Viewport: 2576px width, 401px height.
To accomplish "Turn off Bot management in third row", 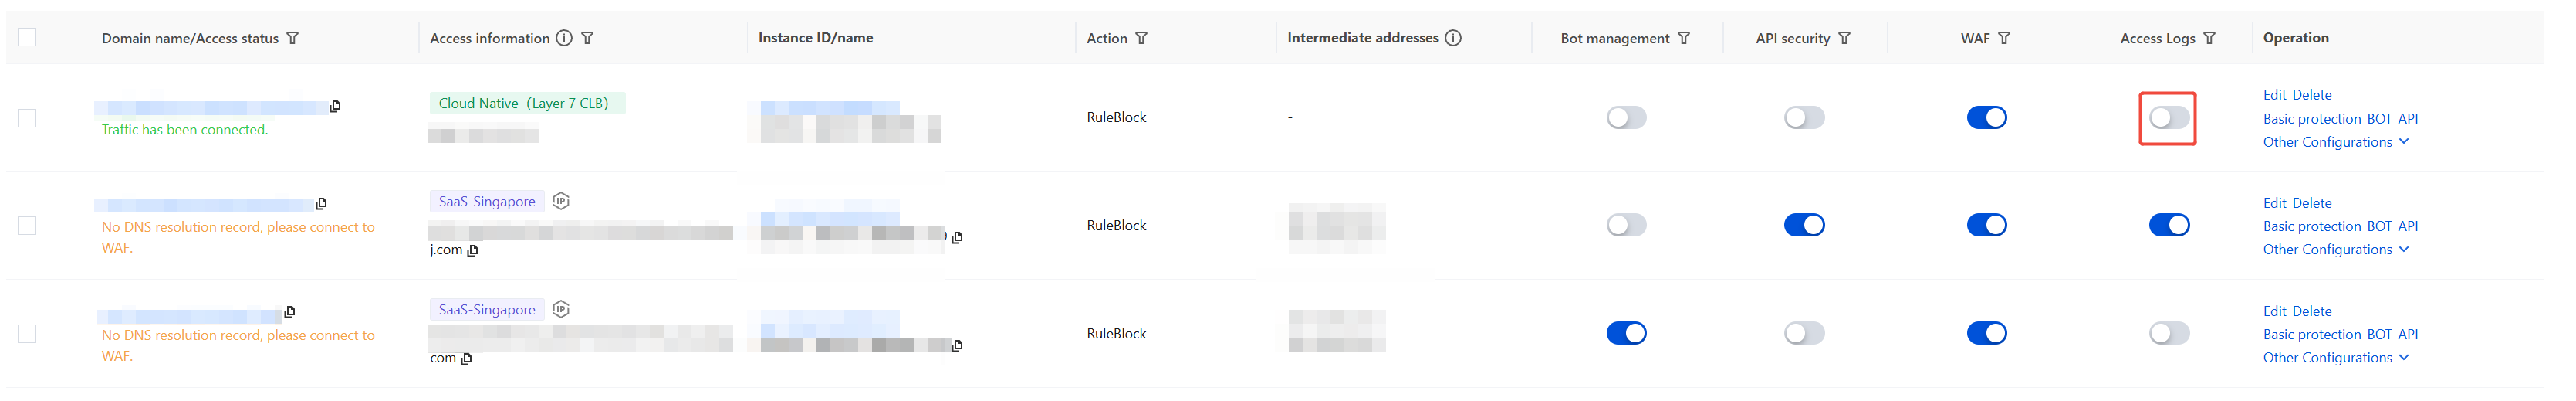I will click(x=1626, y=333).
